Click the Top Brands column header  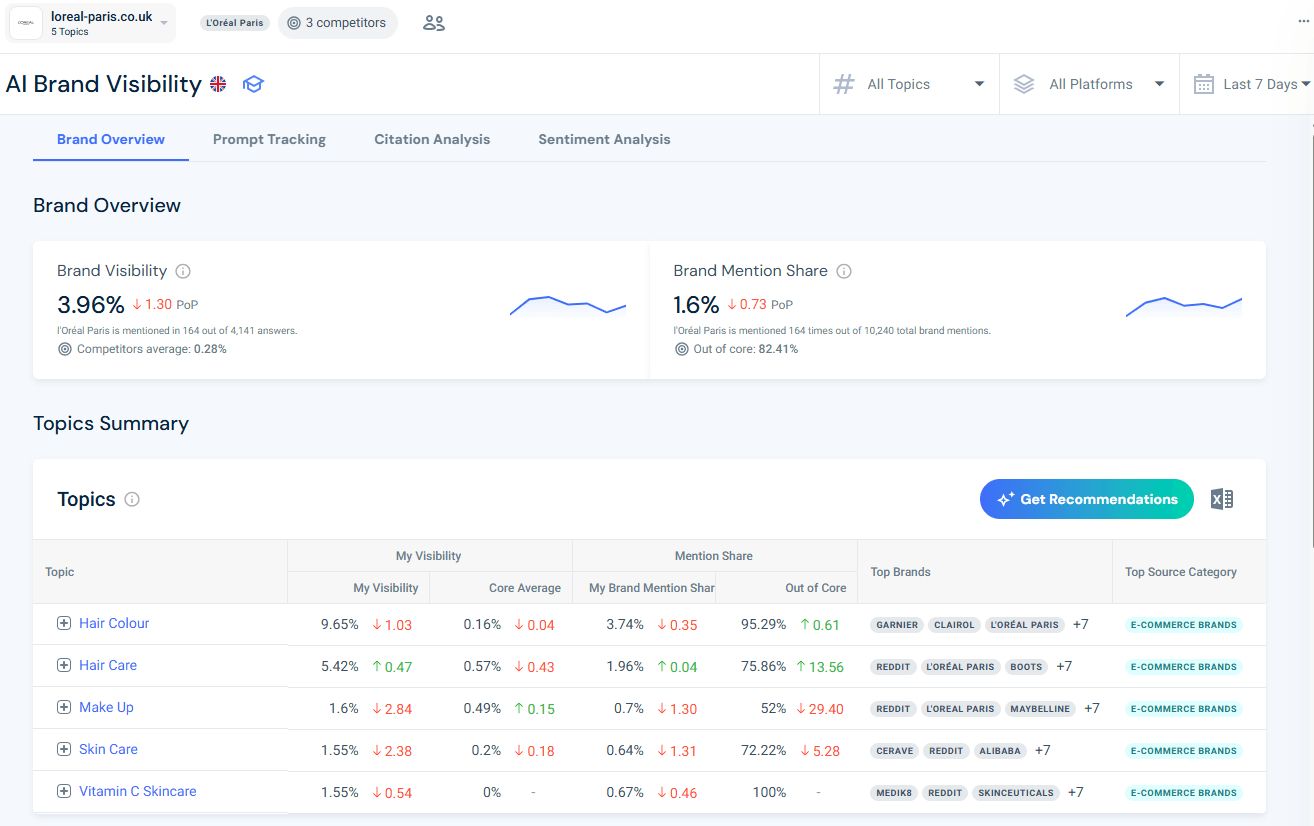pyautogui.click(x=985, y=572)
